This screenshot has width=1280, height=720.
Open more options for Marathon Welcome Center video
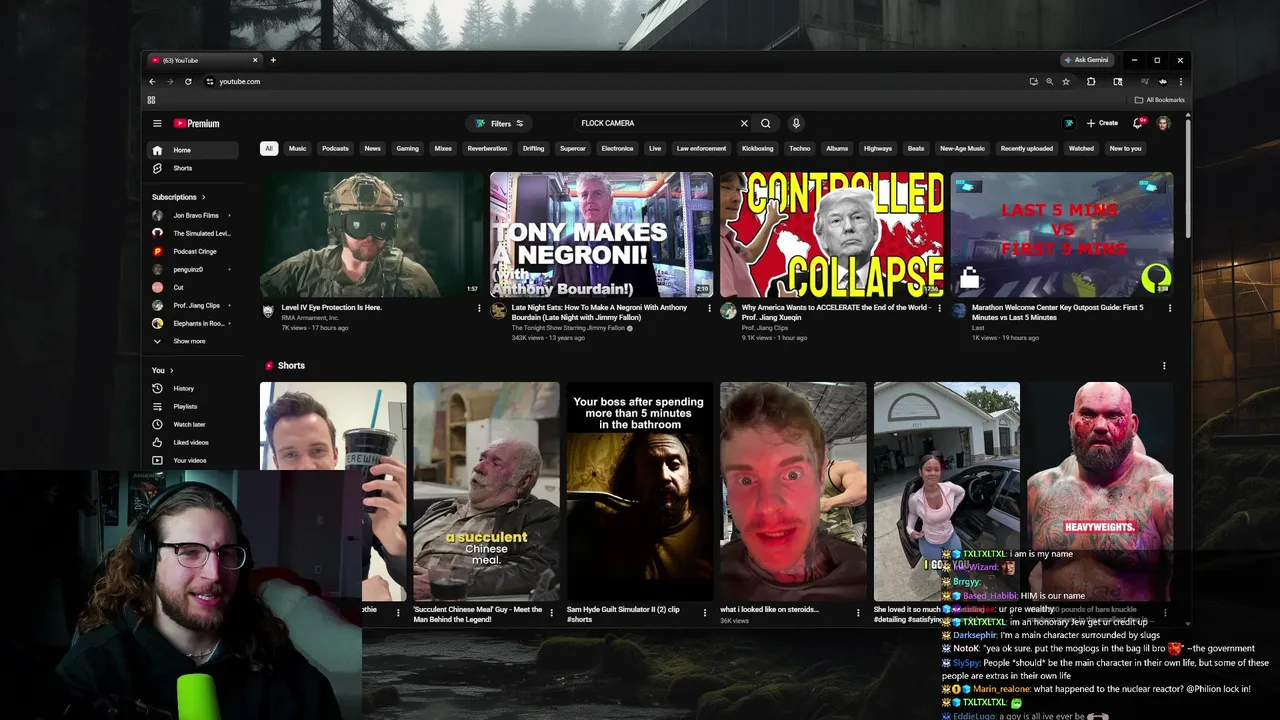pos(1169,308)
